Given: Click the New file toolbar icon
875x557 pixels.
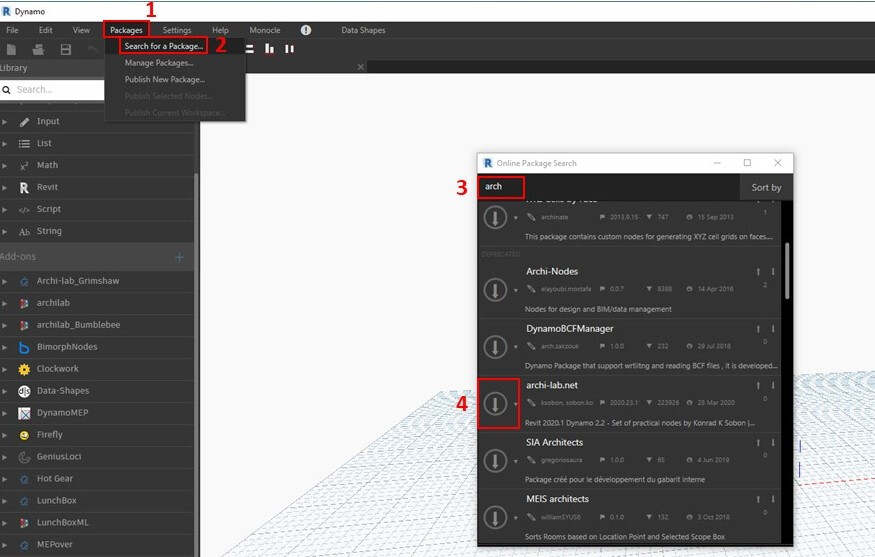Looking at the screenshot, I should [11, 50].
